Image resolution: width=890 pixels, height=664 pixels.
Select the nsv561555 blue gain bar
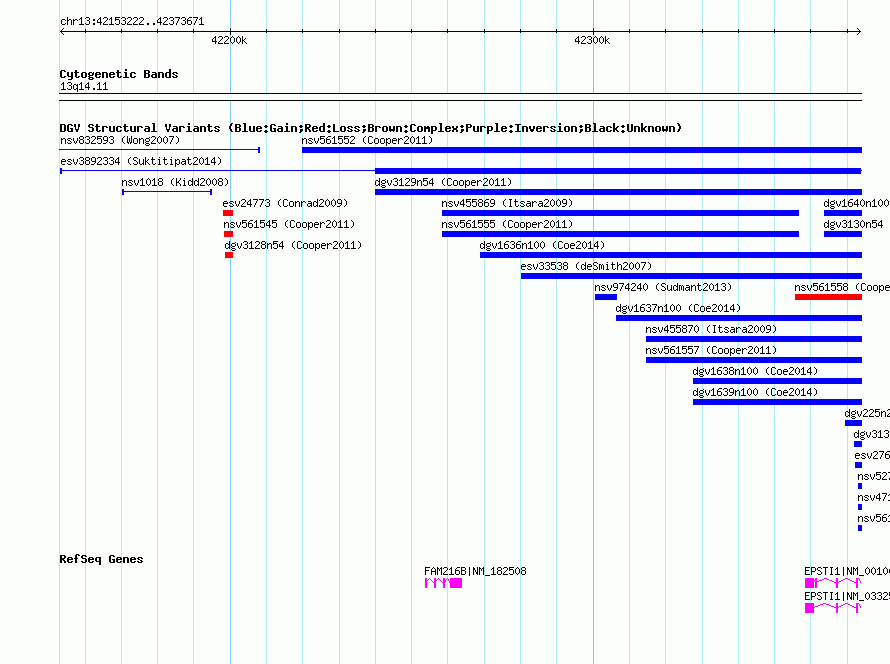coord(620,234)
